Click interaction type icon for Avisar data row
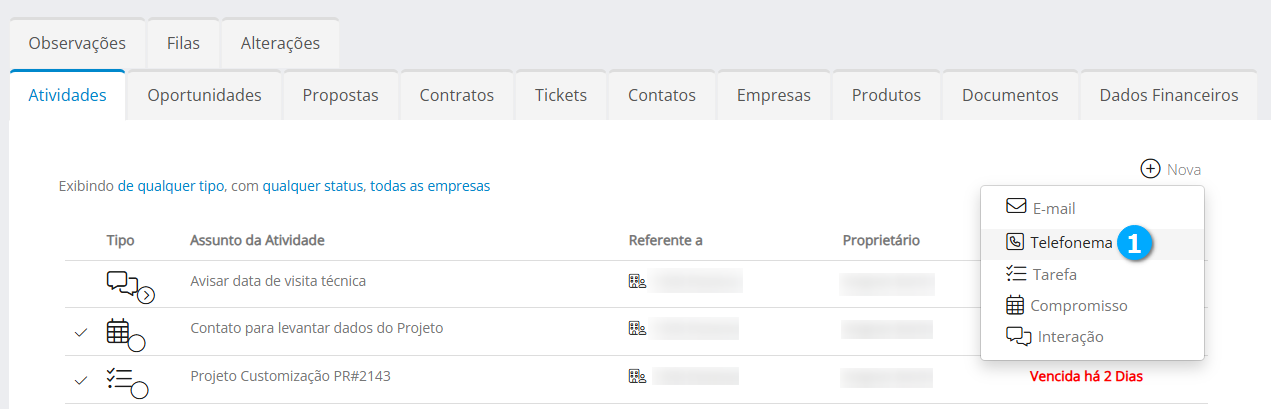The image size is (1271, 409). 125,284
